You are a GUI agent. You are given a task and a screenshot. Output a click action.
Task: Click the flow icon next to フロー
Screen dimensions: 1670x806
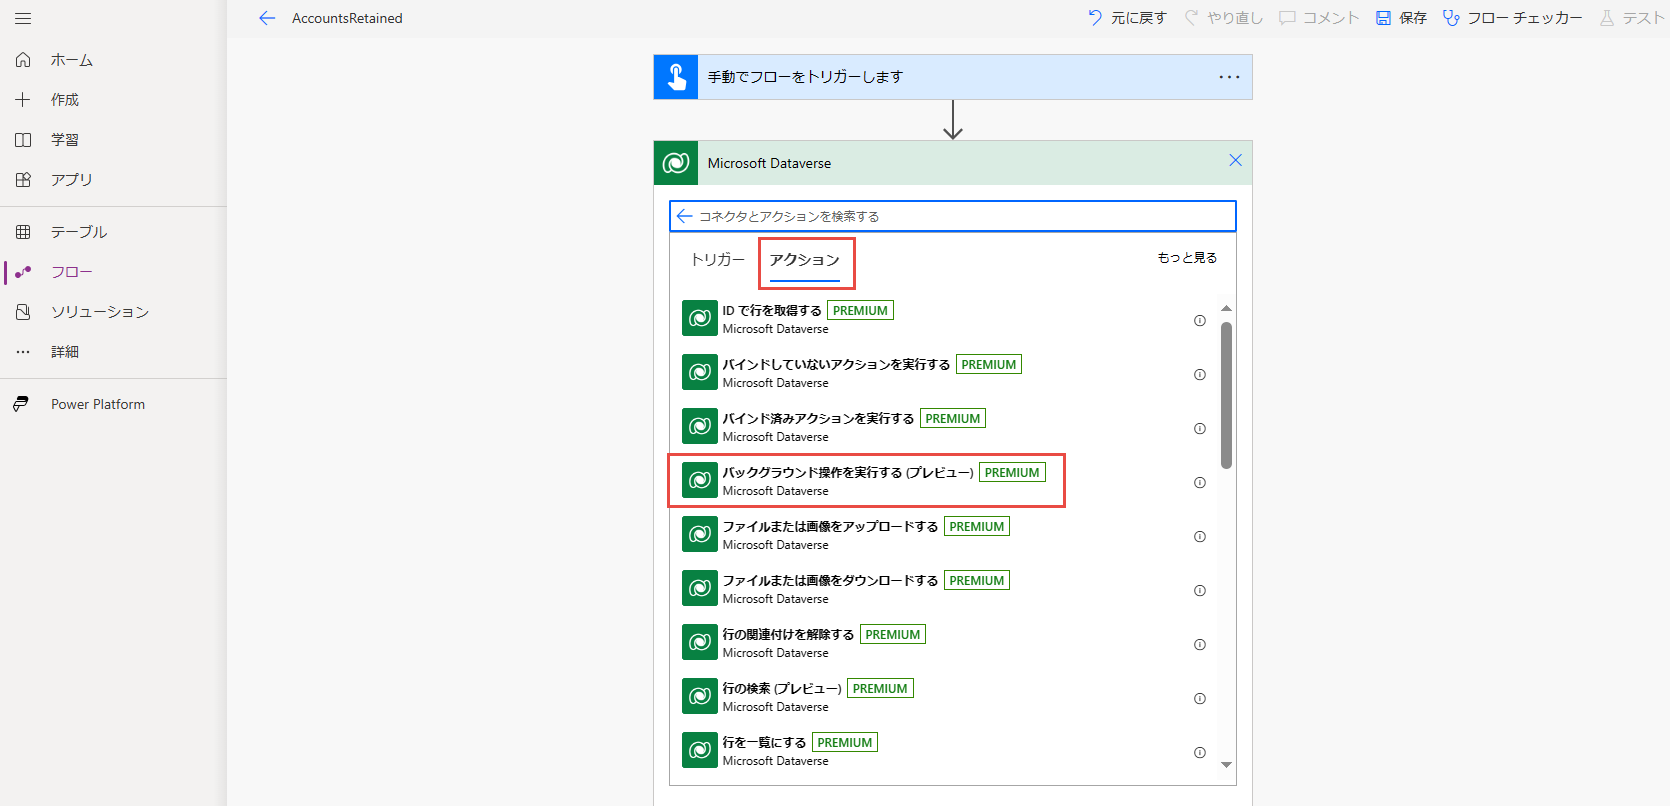[x=23, y=272]
